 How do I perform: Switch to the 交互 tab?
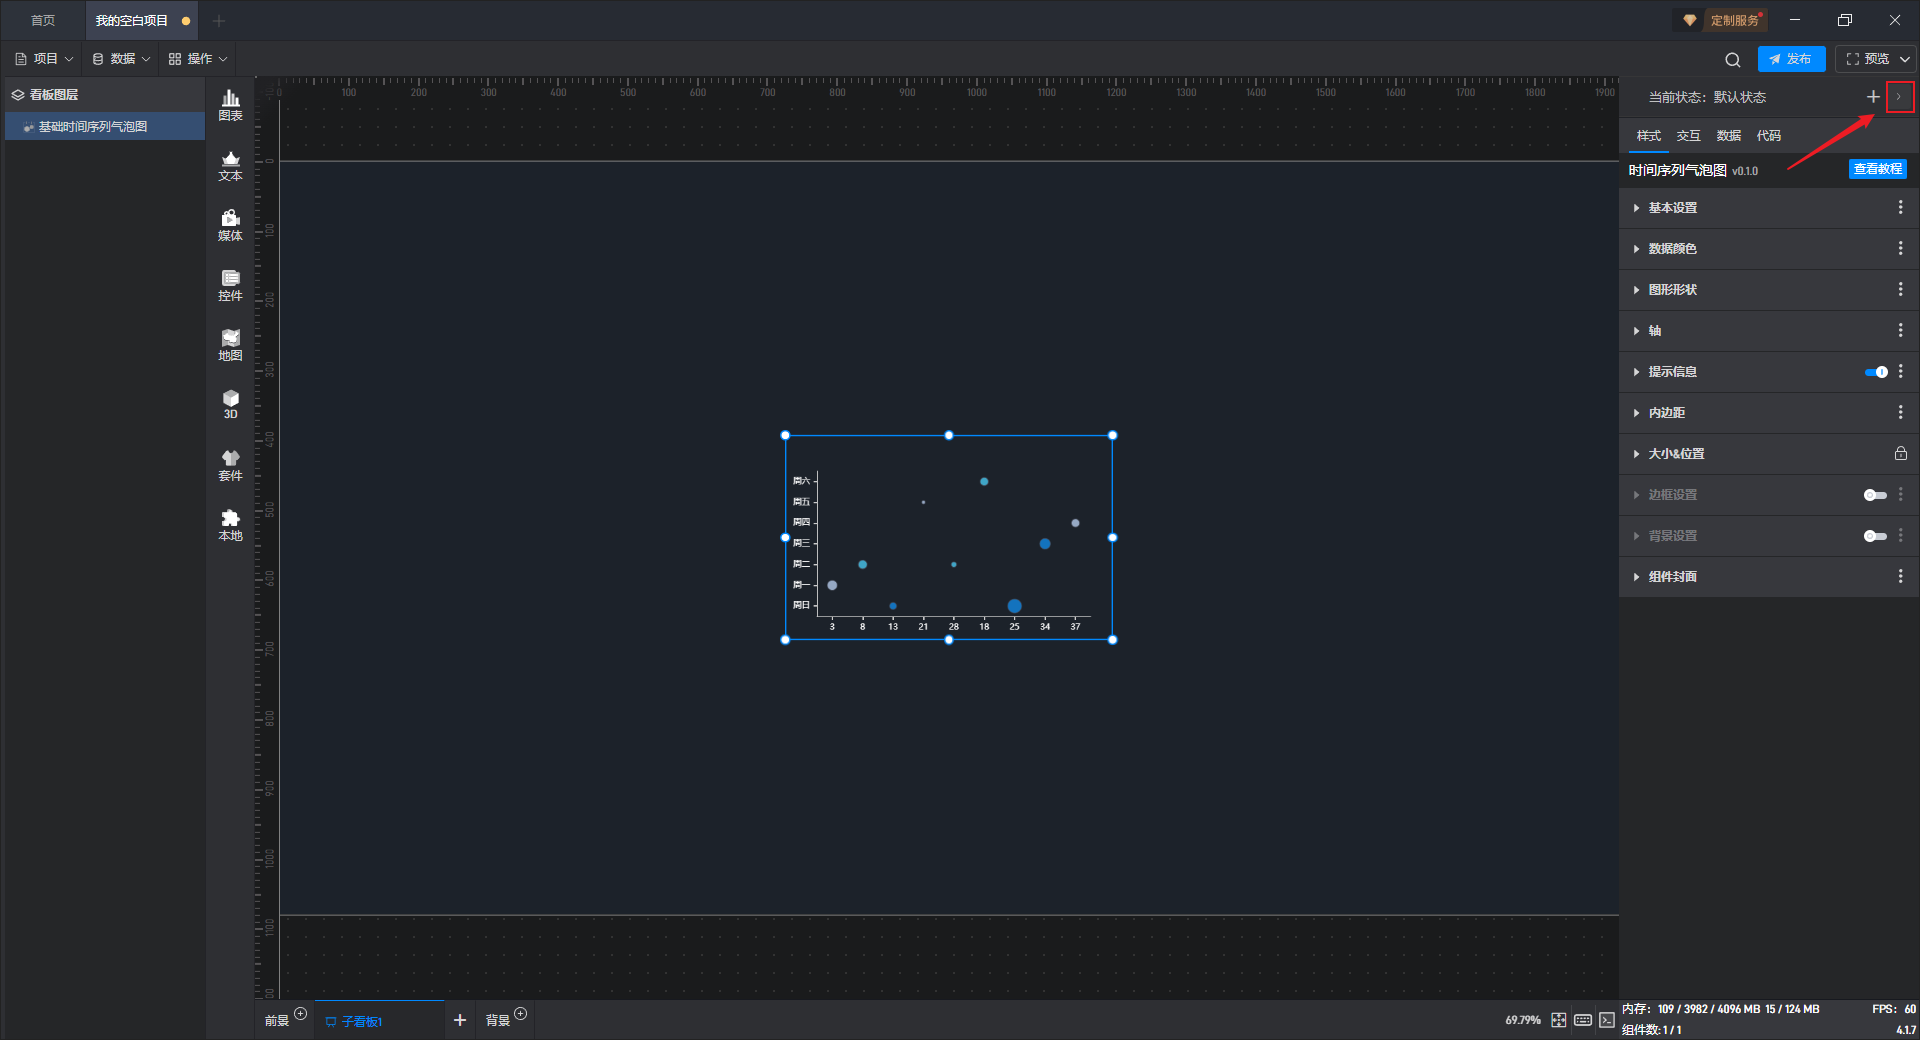click(x=1688, y=136)
